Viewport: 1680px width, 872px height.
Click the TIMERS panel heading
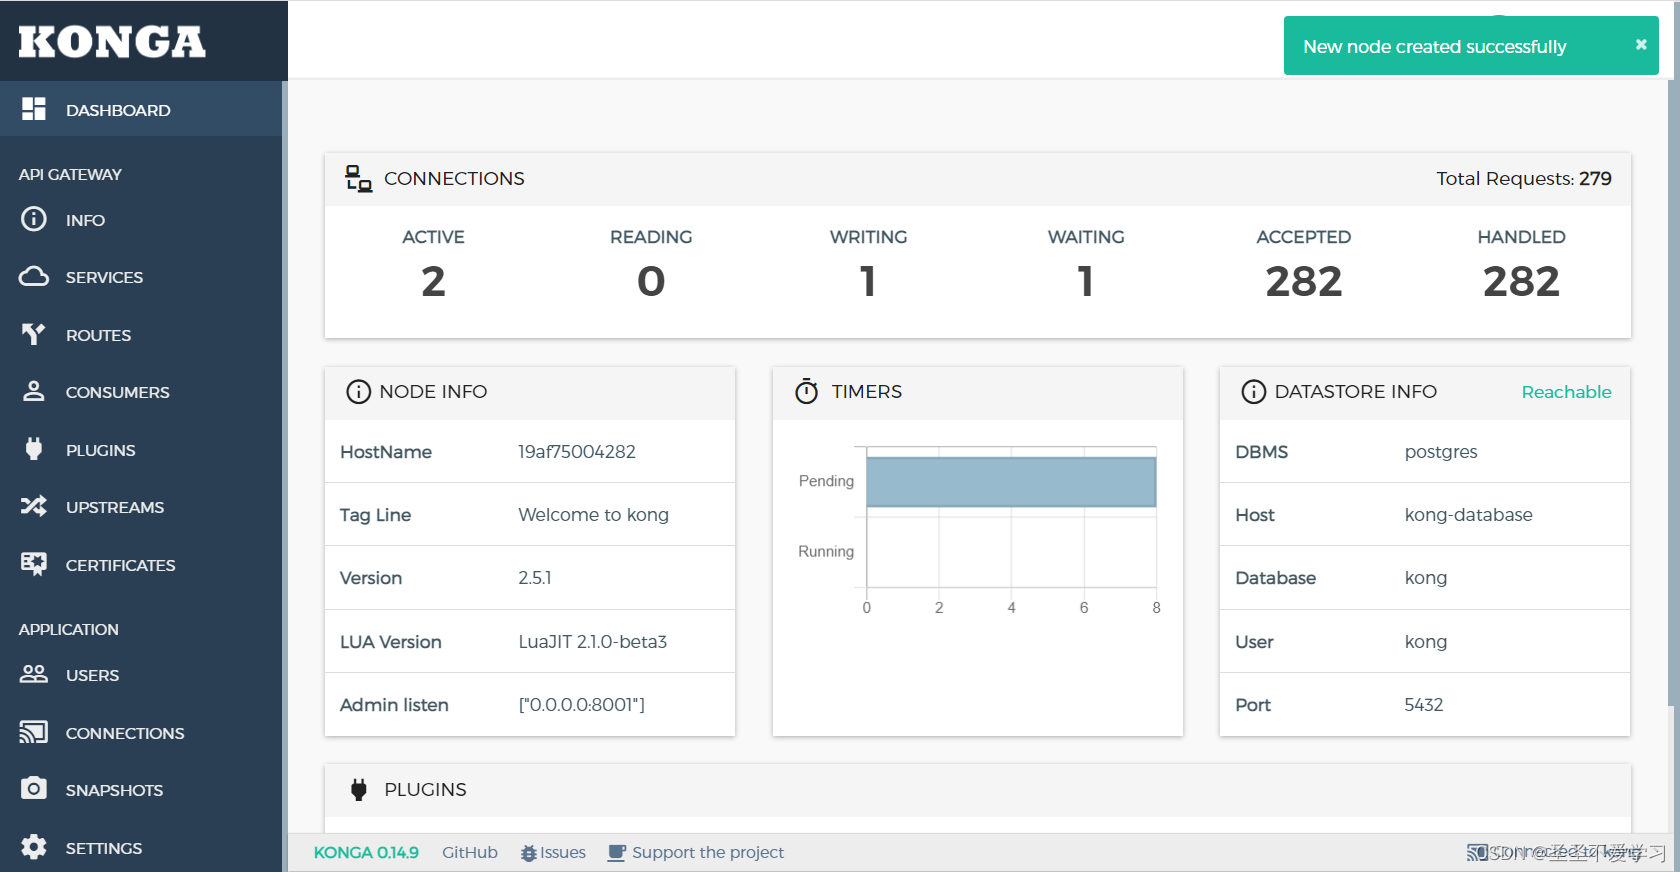(867, 392)
